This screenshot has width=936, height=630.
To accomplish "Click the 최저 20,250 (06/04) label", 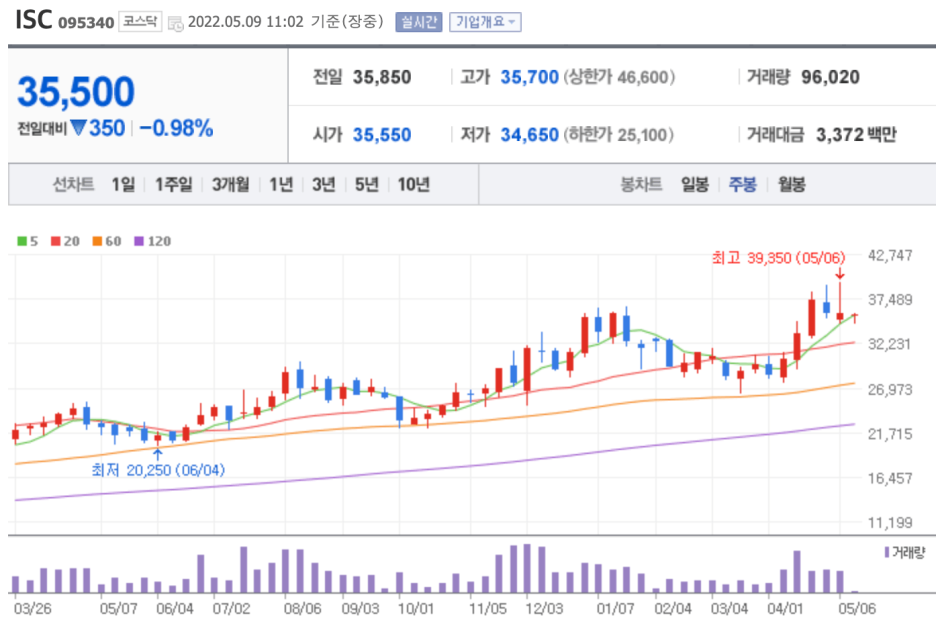I will point(158,470).
